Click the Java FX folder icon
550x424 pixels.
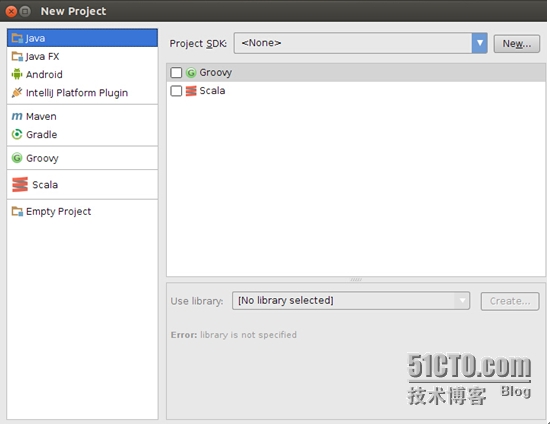(x=17, y=56)
